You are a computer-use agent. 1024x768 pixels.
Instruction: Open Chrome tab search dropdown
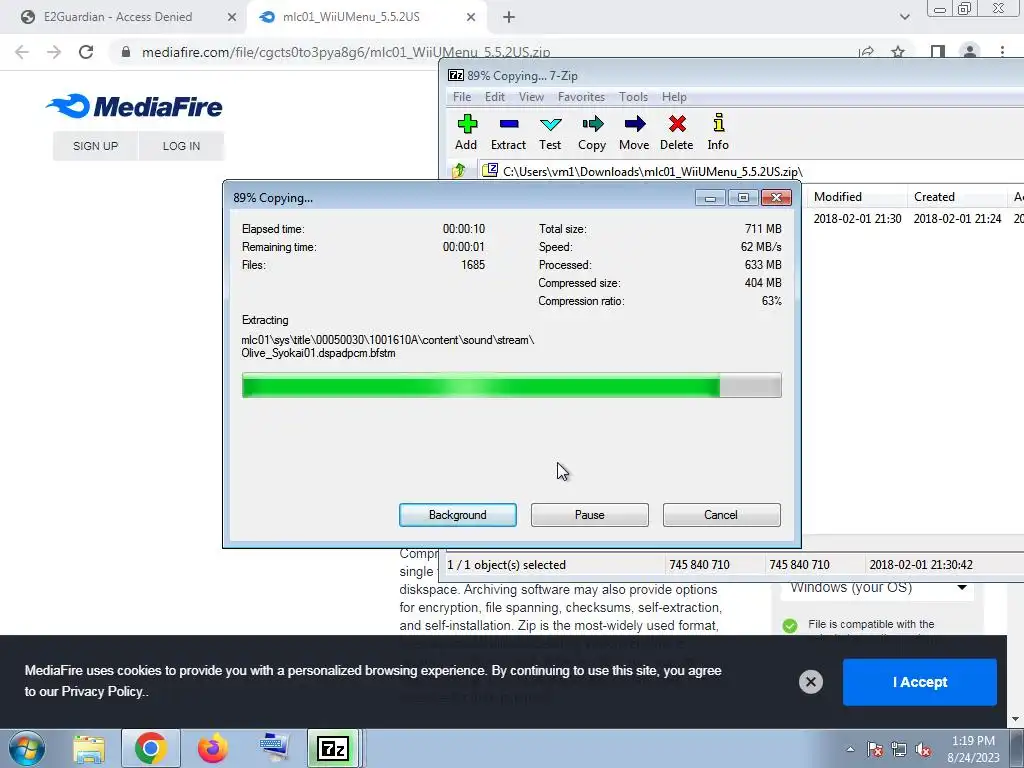click(x=904, y=17)
